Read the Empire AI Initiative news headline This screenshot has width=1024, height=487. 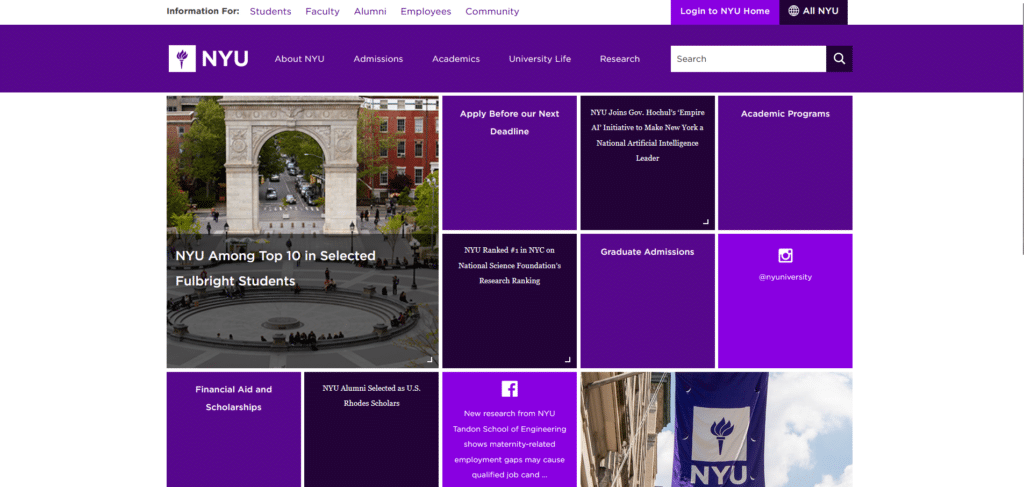click(647, 135)
